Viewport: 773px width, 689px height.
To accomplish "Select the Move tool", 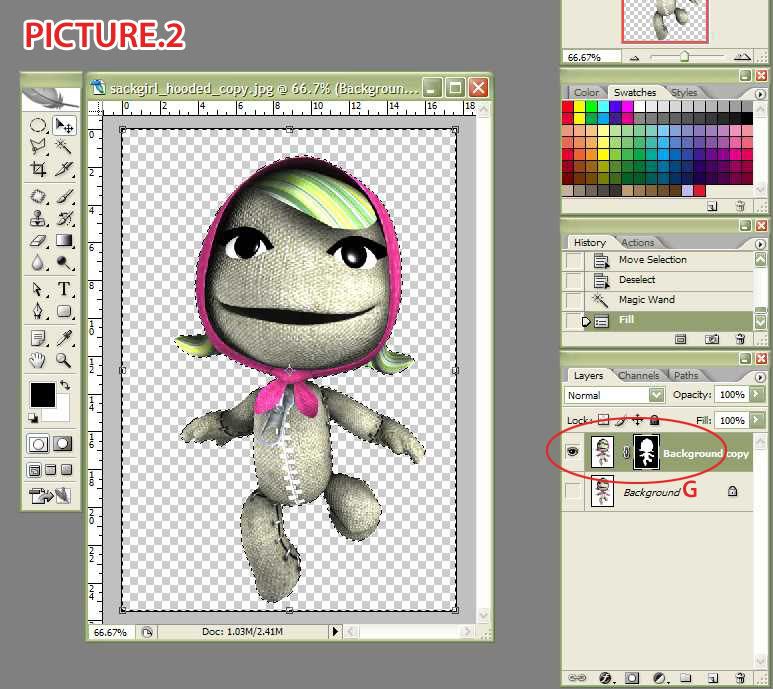I will [64, 125].
